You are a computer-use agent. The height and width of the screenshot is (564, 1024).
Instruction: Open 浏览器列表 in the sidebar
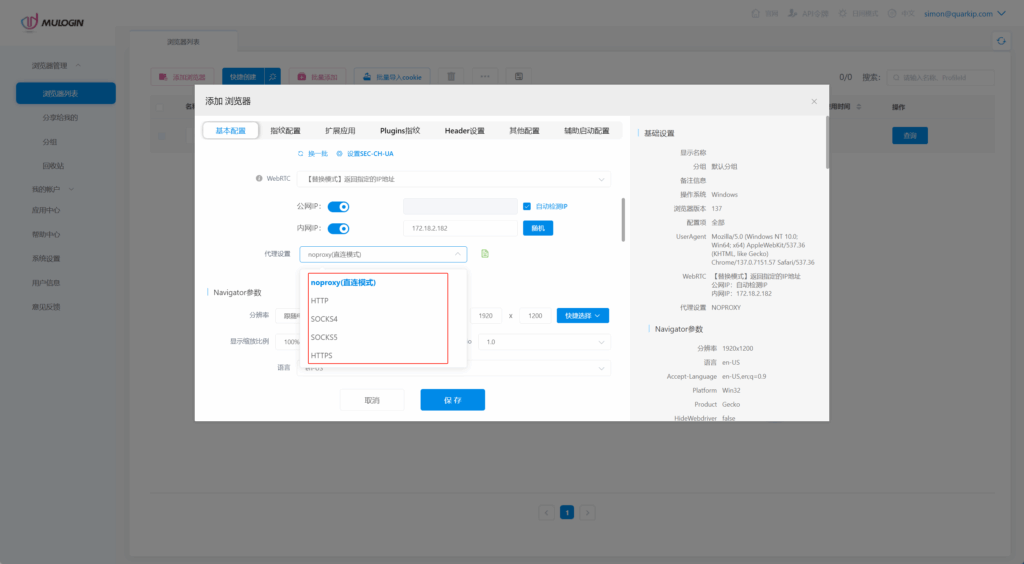click(66, 93)
